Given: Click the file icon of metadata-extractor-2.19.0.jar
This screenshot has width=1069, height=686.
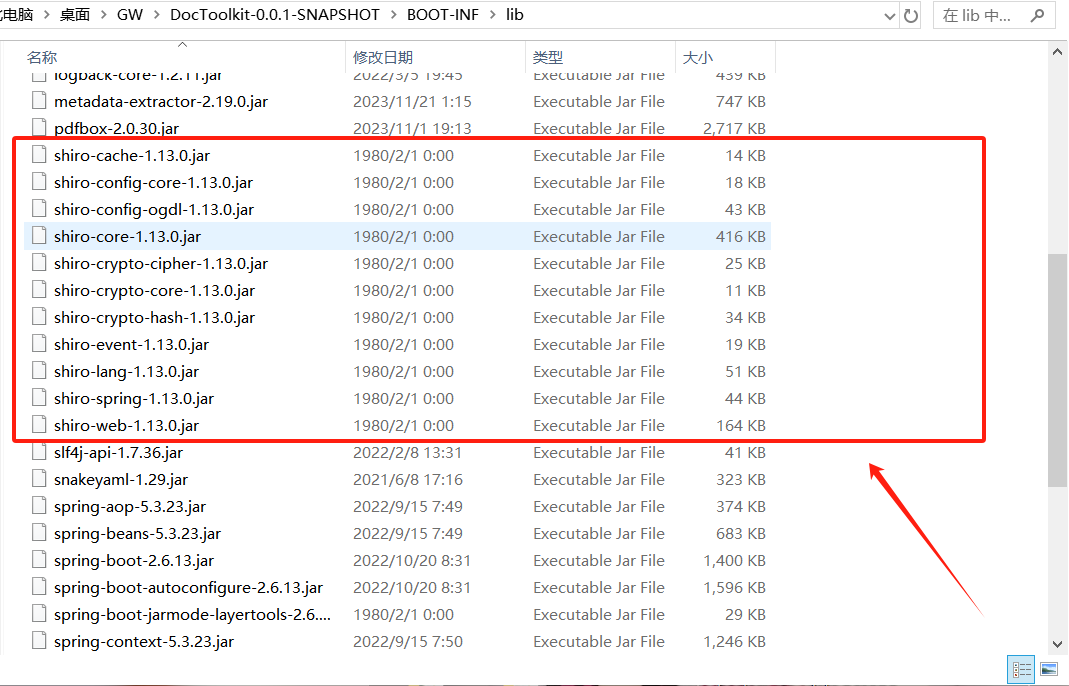Looking at the screenshot, I should pos(40,101).
